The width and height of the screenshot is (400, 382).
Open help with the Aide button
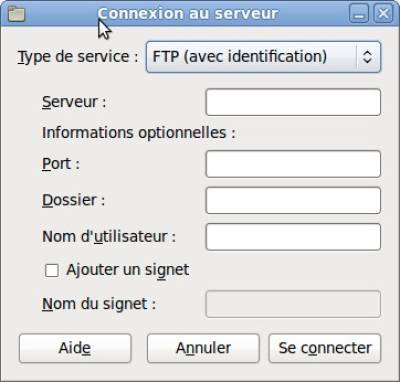click(x=75, y=348)
